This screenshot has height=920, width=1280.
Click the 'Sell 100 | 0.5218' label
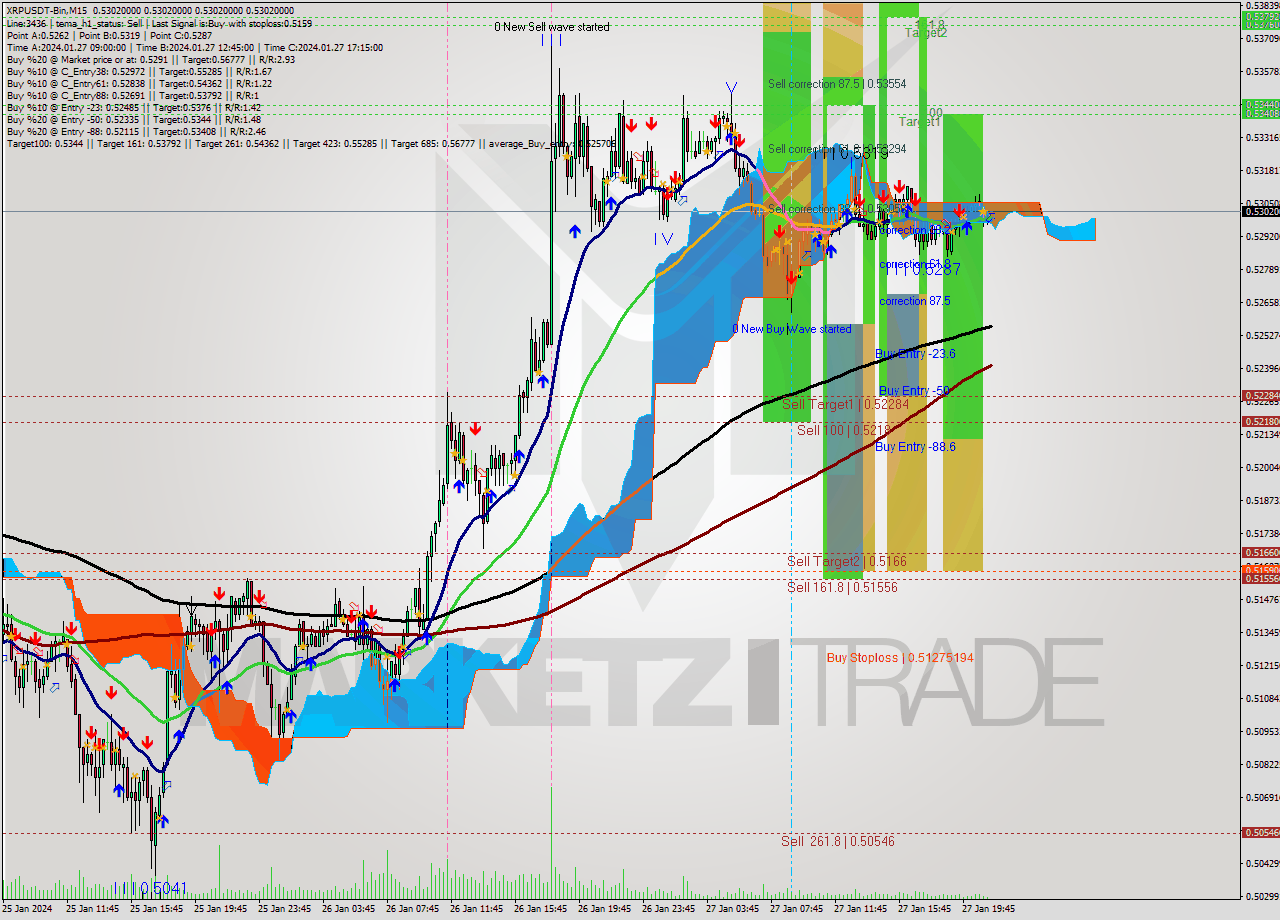tap(843, 430)
